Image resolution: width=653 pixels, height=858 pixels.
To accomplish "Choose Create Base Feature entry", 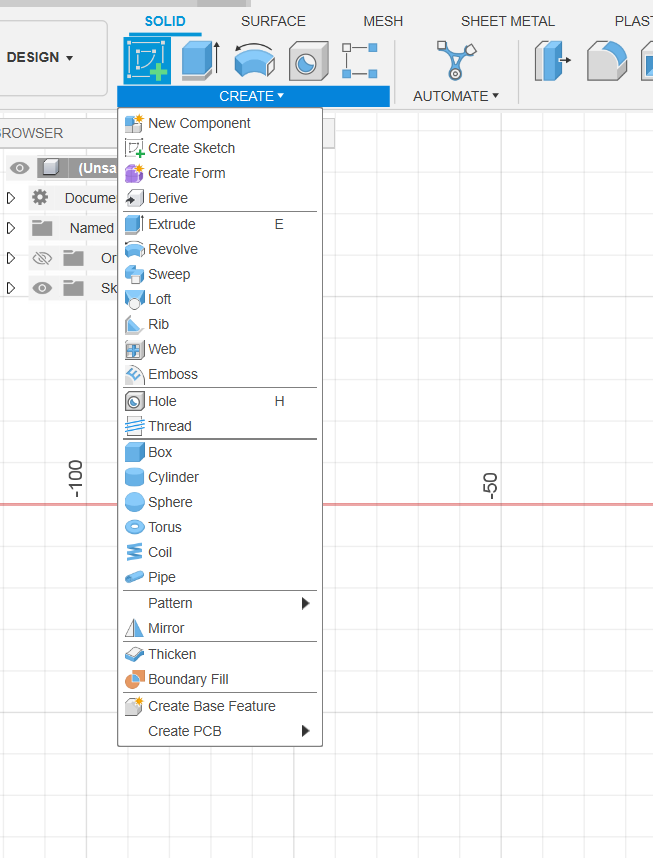I will pyautogui.click(x=220, y=706).
